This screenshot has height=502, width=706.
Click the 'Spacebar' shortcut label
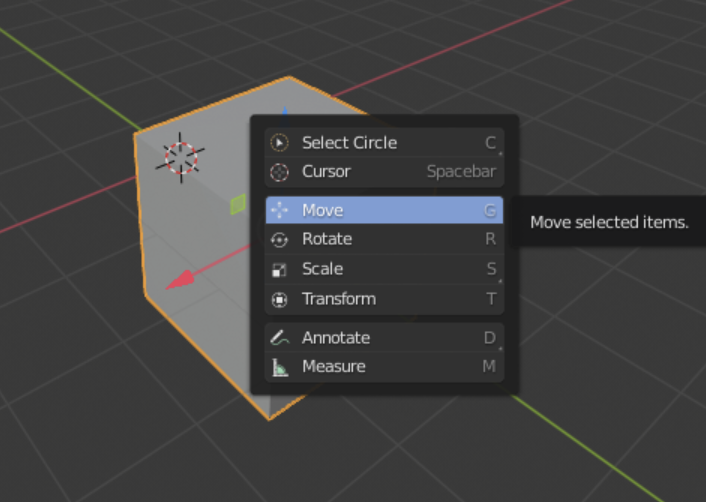tap(461, 172)
